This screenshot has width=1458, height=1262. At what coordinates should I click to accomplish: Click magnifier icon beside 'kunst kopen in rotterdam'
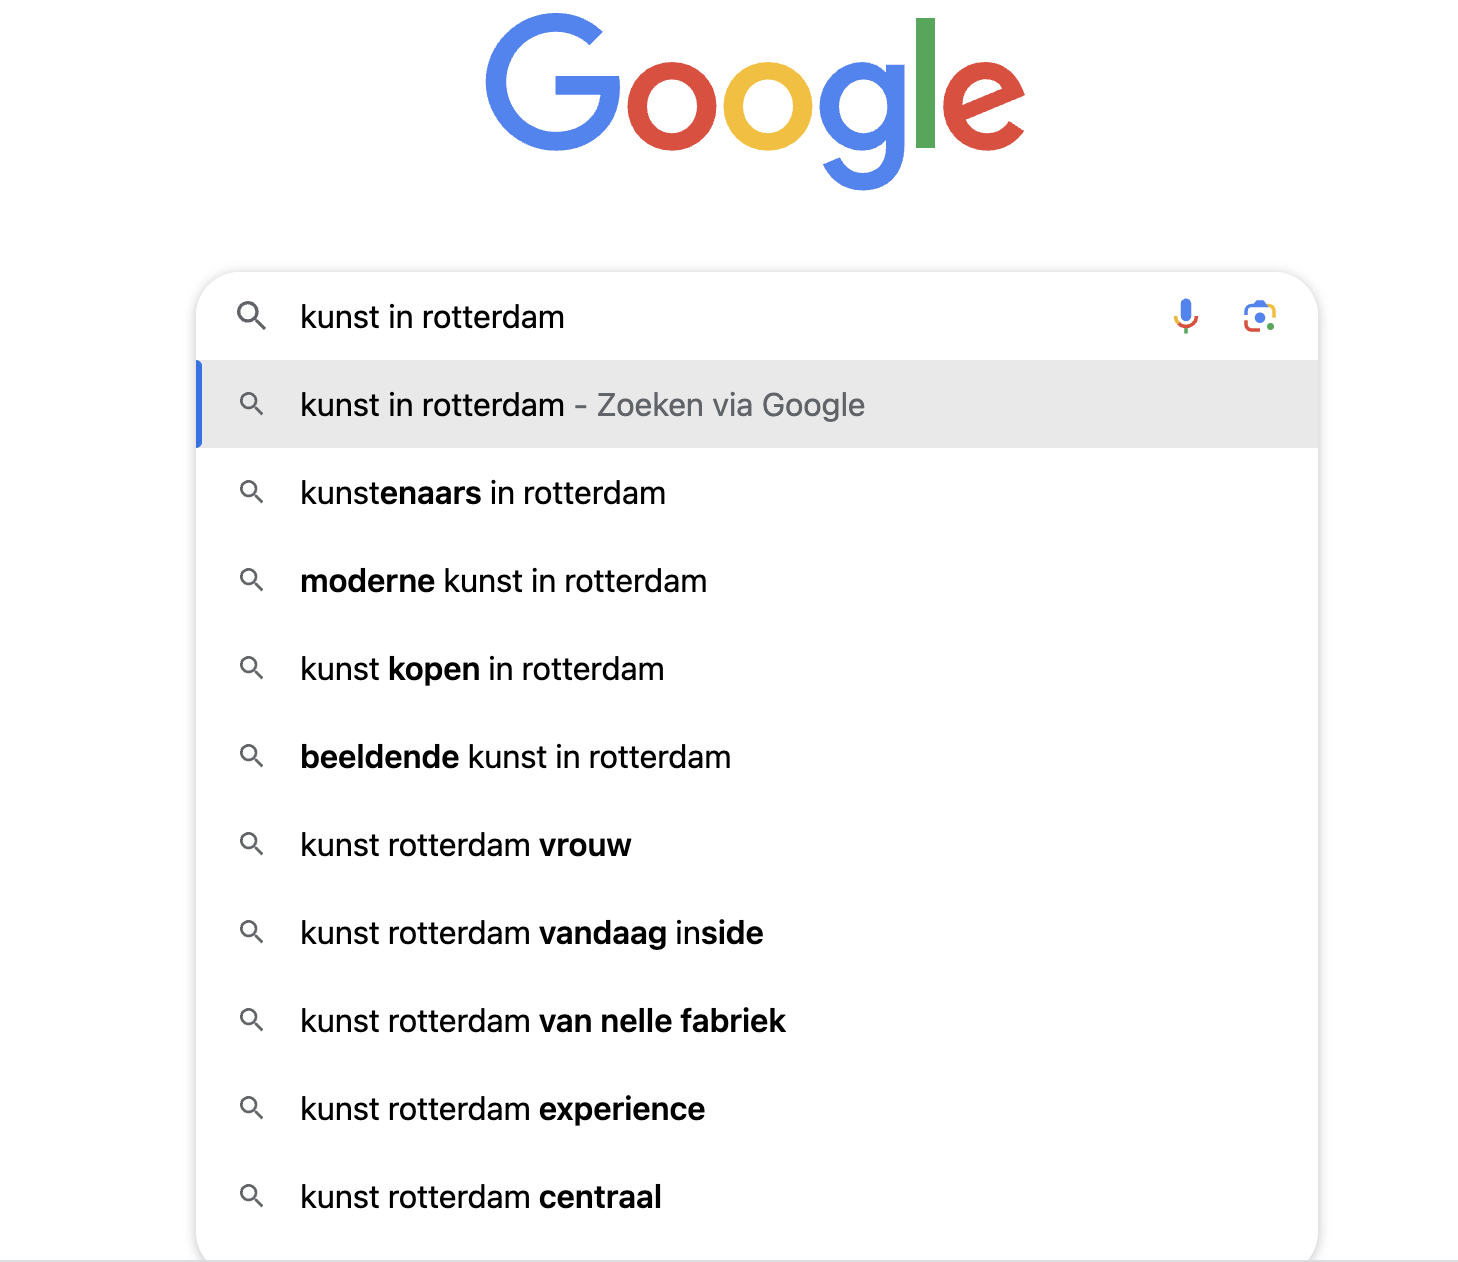[251, 668]
